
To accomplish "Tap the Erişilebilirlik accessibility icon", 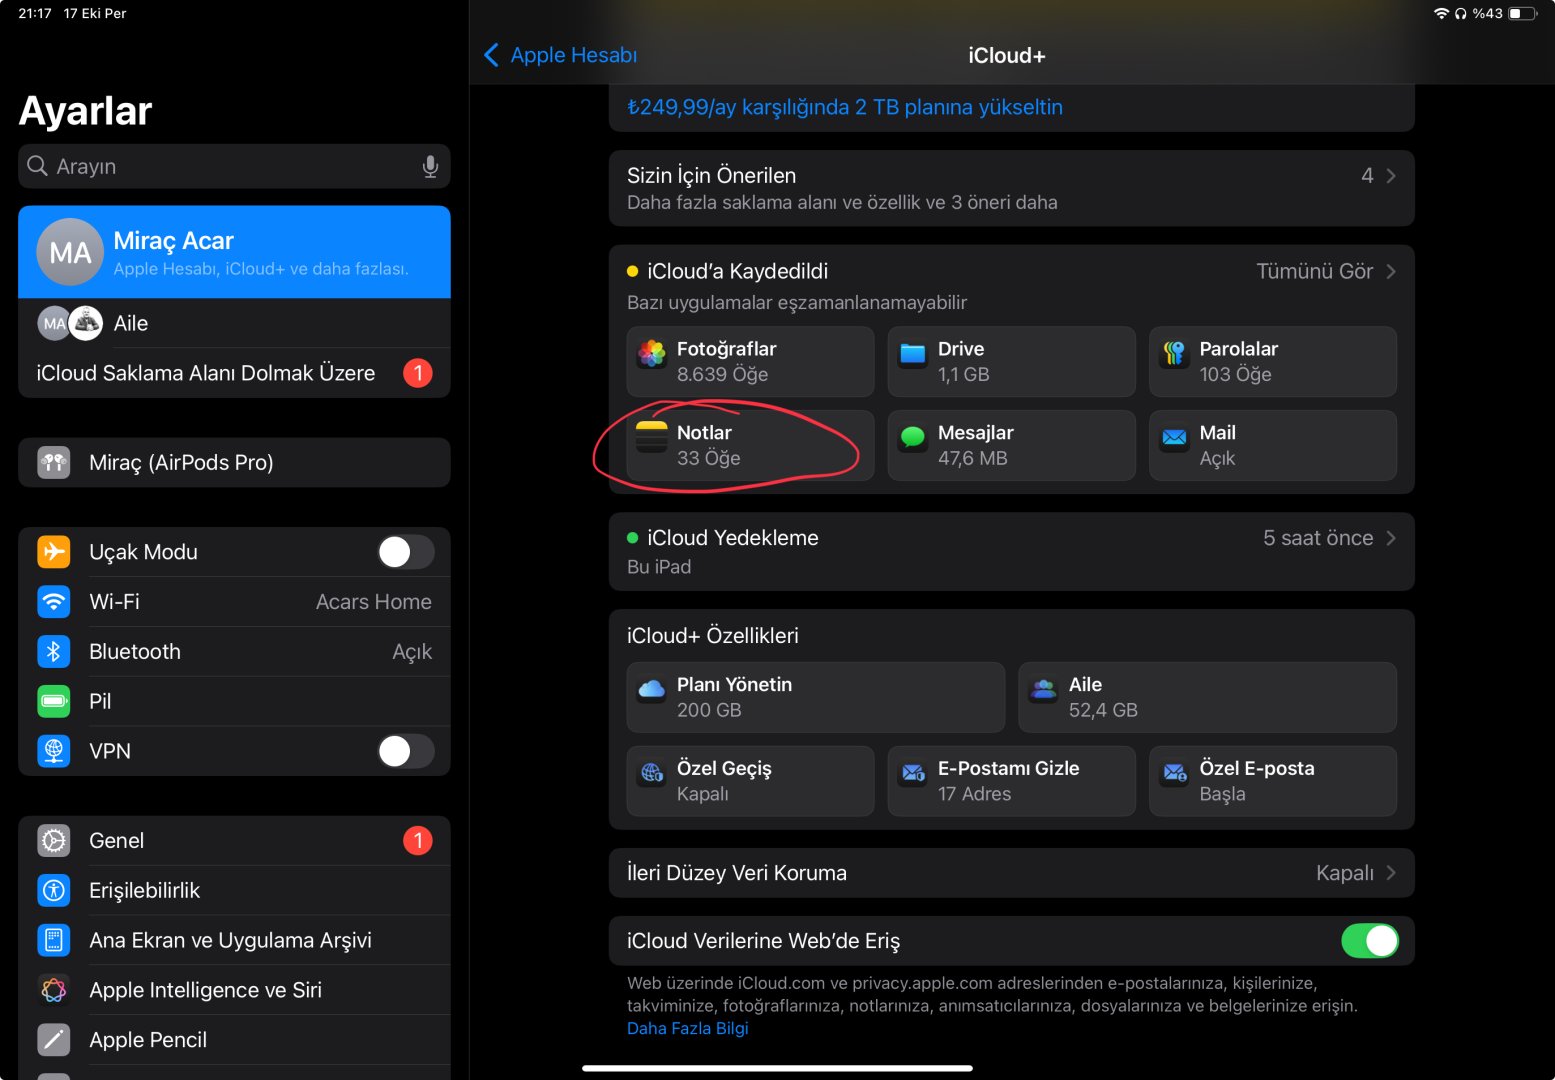I will 54,890.
